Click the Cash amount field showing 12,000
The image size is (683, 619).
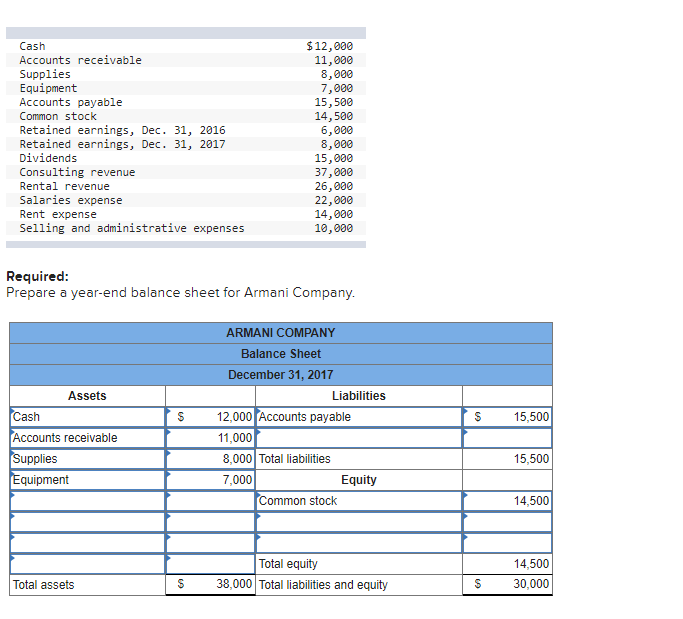[210, 417]
